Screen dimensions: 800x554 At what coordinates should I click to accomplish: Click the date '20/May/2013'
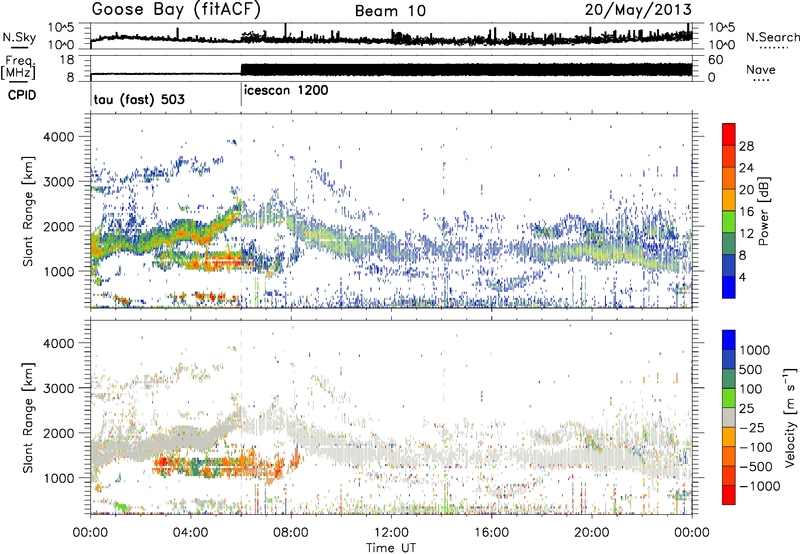point(638,9)
